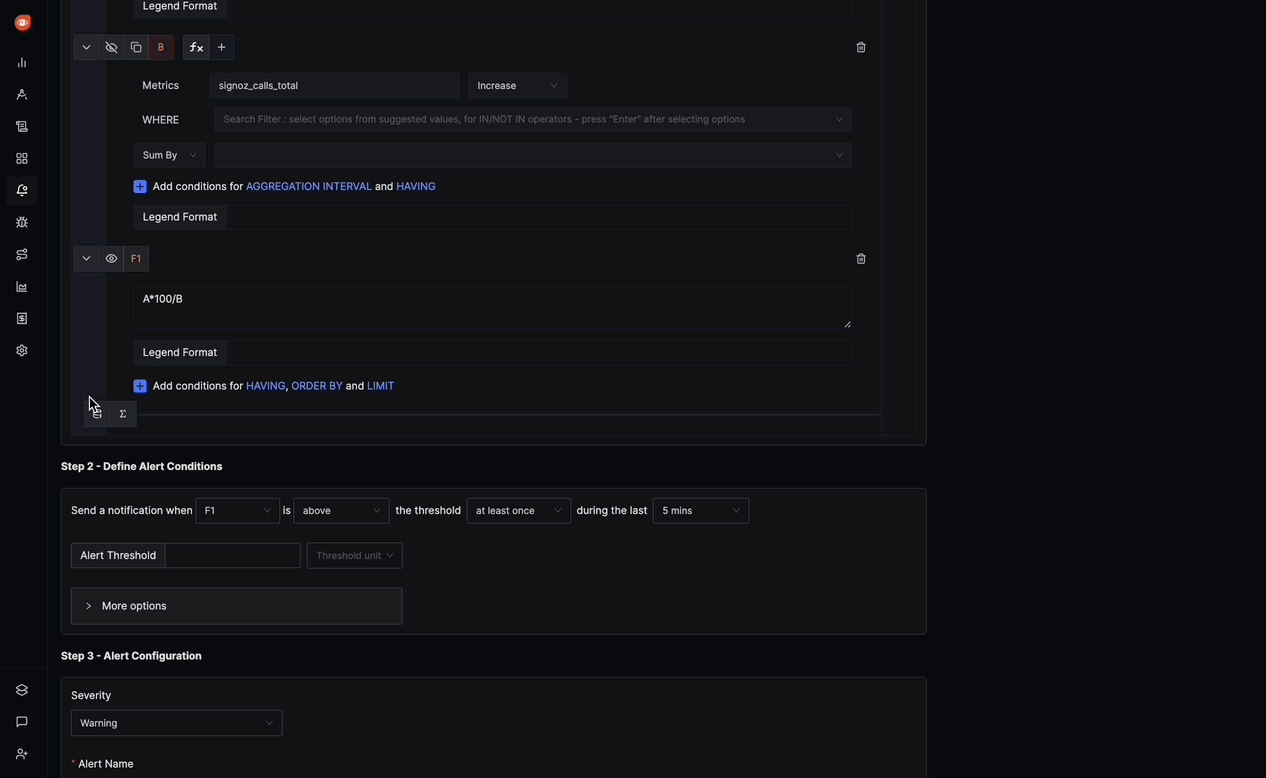1266x778 pixels.
Task: Toggle visibility of query B with the crossed-eye icon
Action: point(111,47)
